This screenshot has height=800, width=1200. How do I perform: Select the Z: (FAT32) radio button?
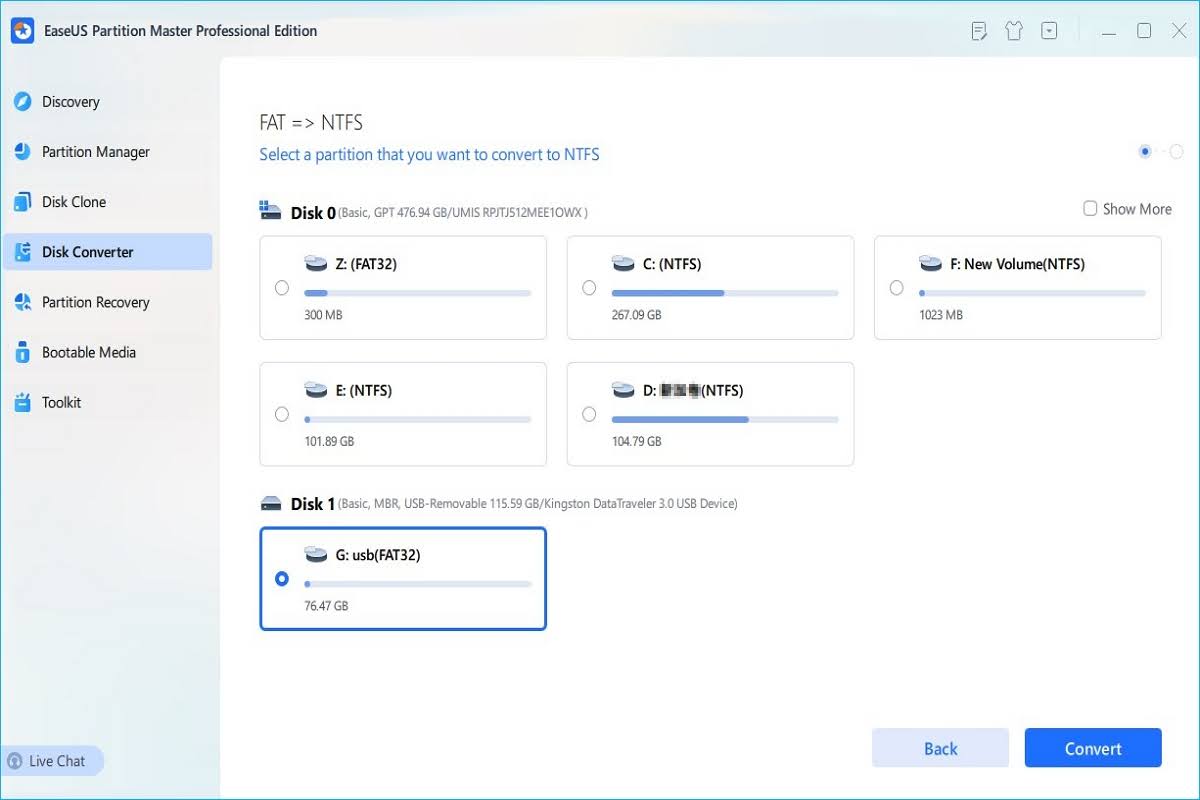282,288
